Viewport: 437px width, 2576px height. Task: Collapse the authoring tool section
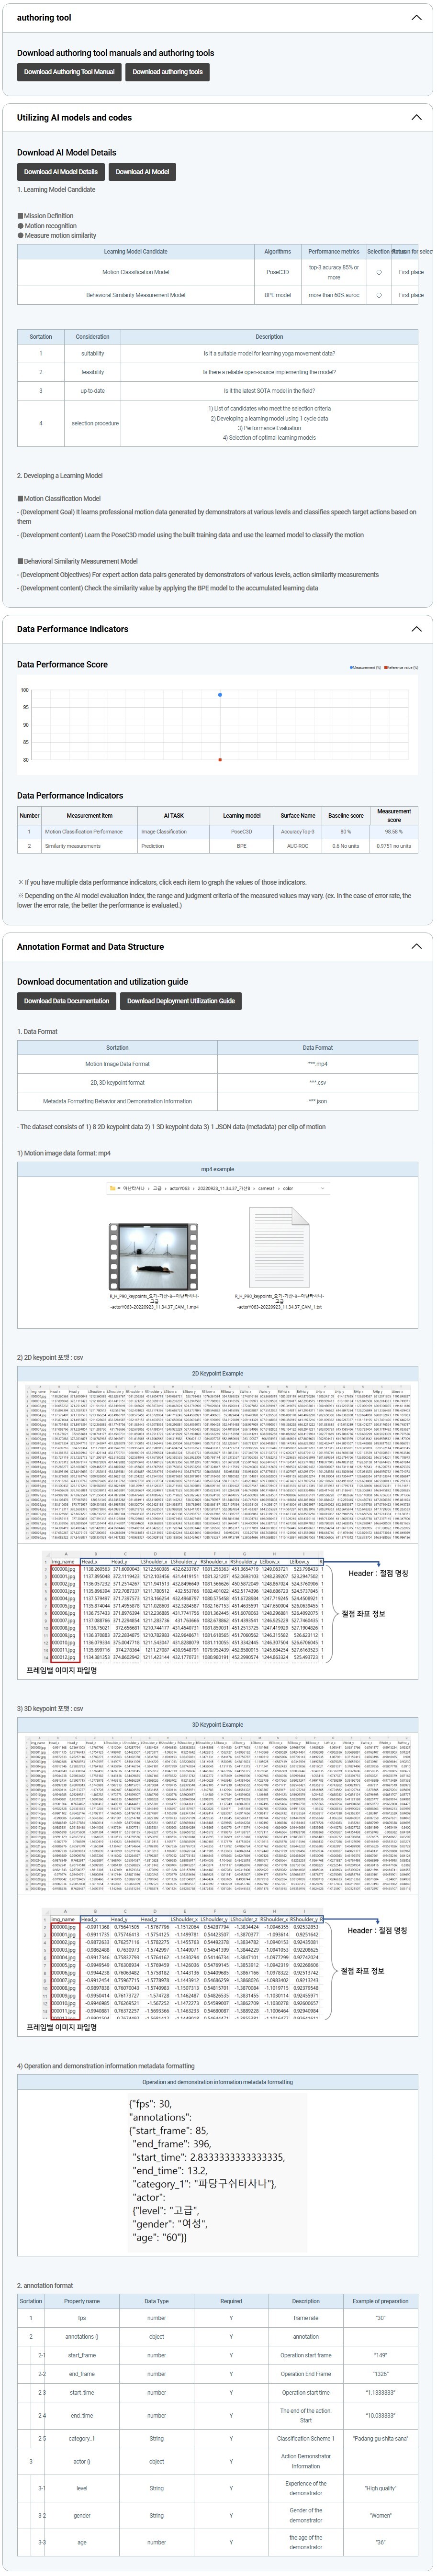pyautogui.click(x=417, y=18)
